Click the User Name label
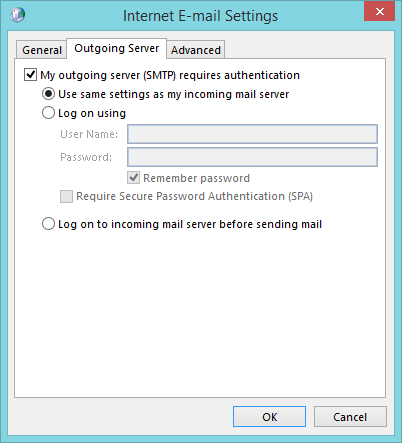 89,134
